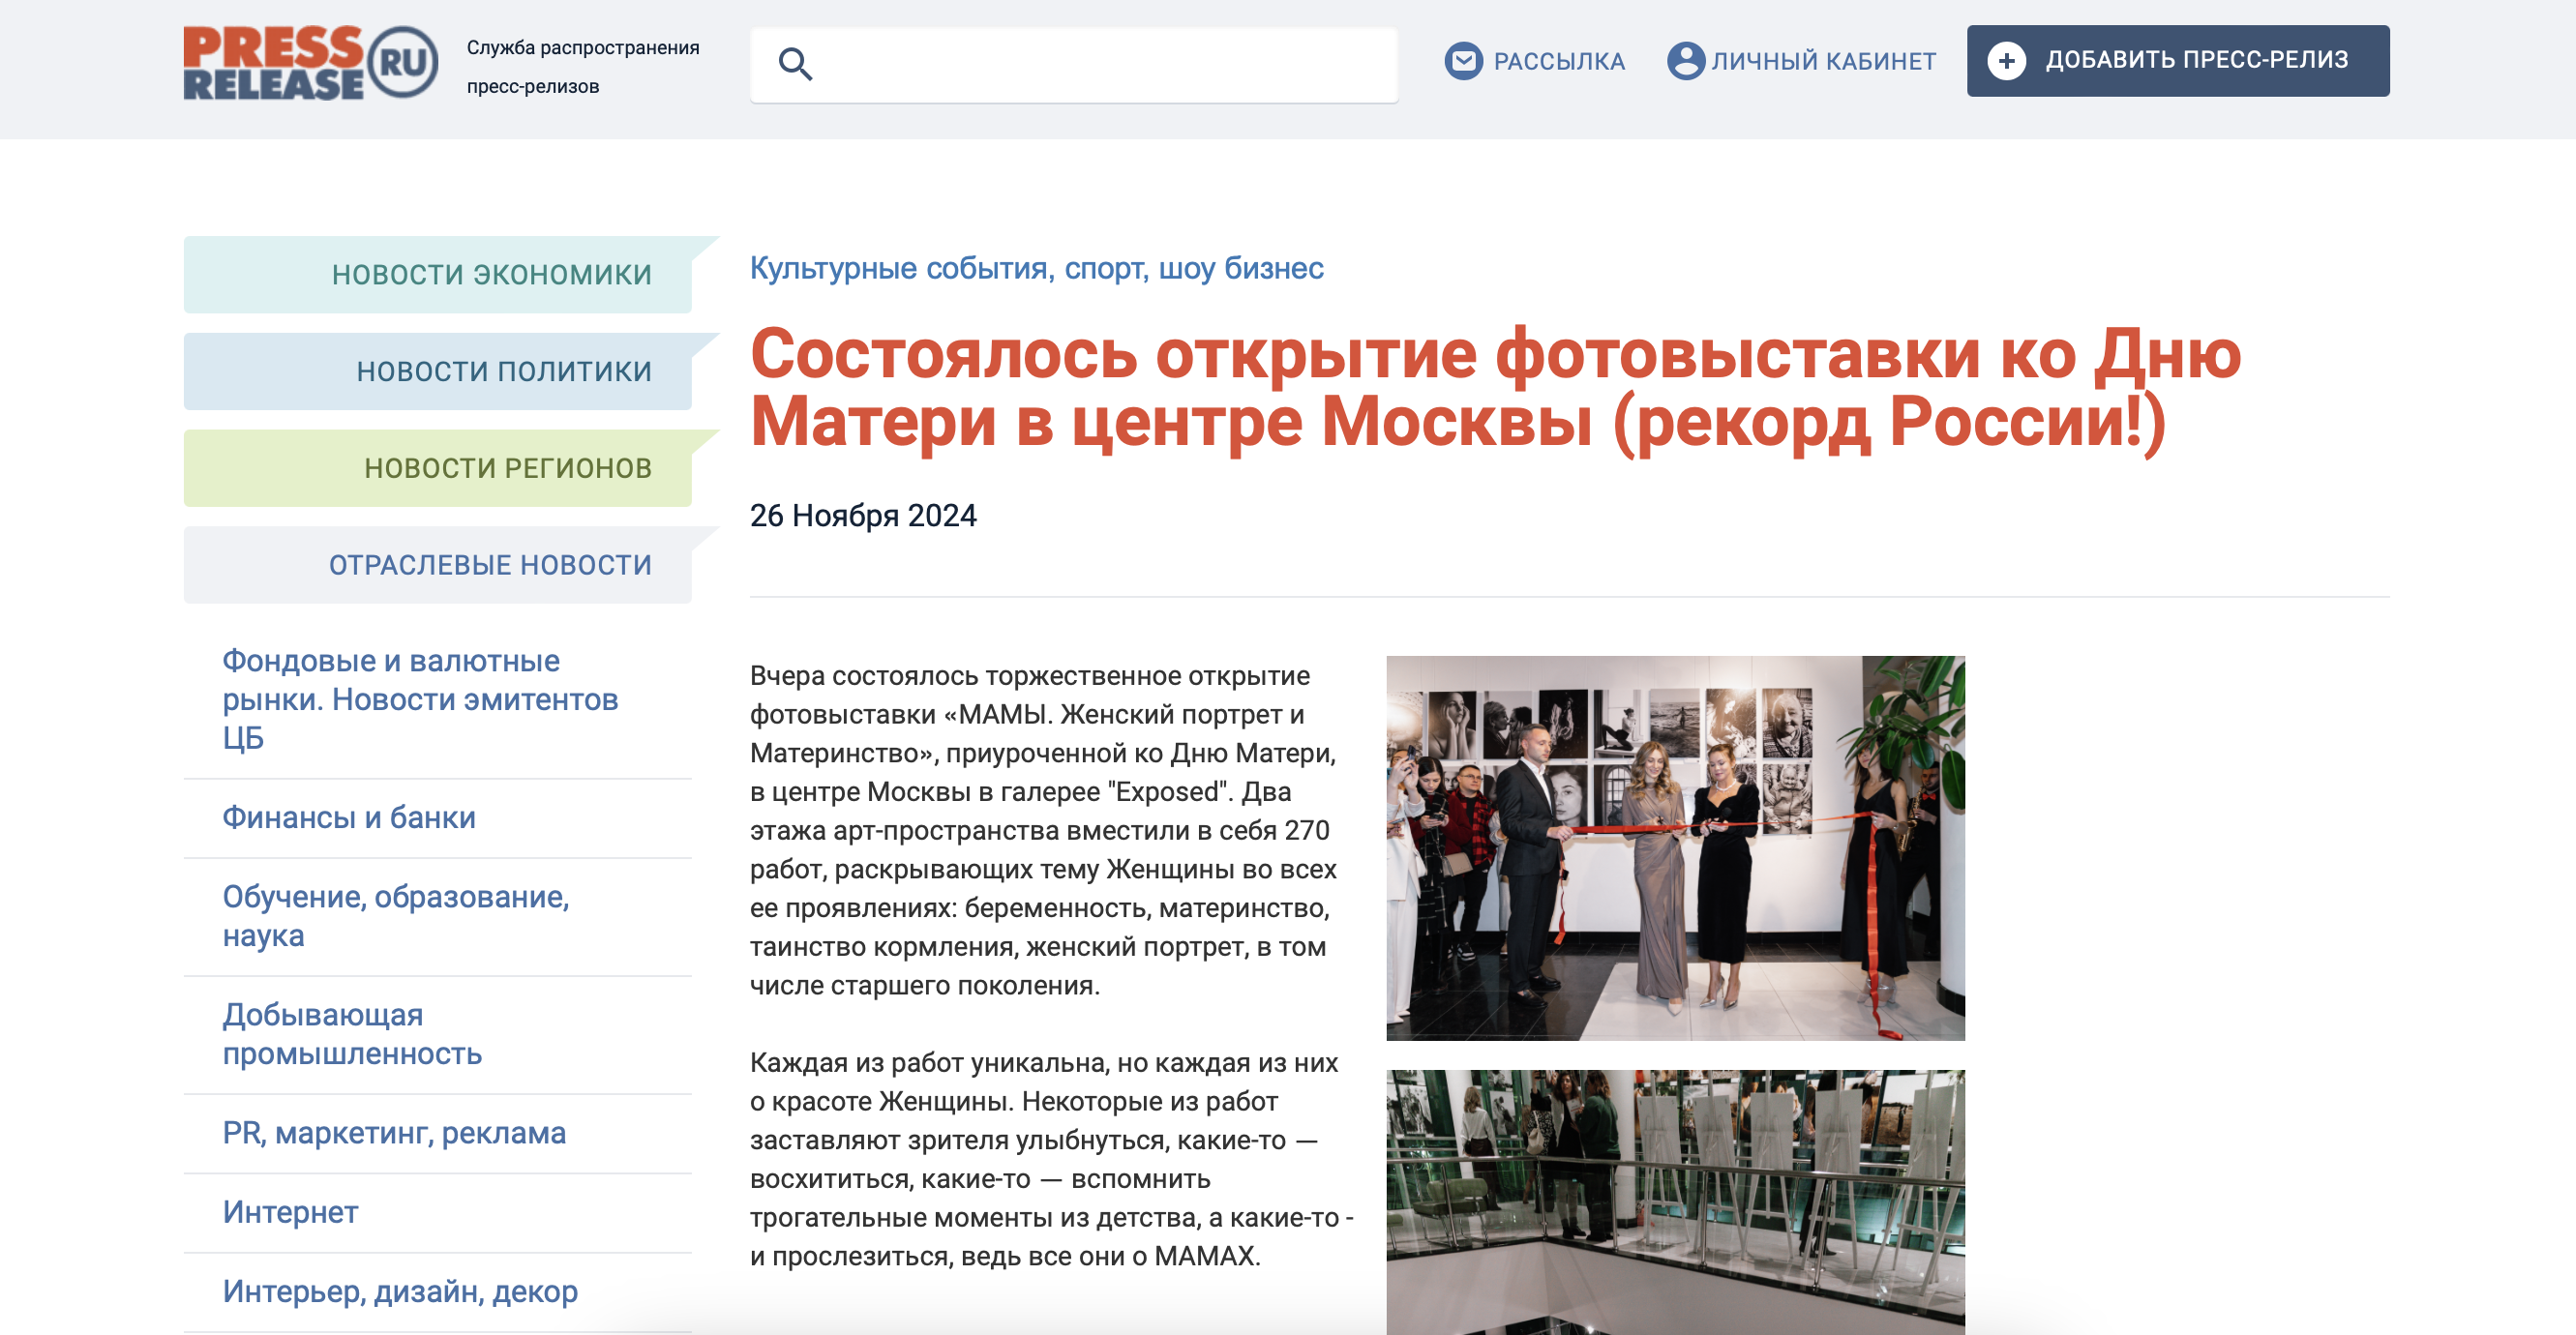The width and height of the screenshot is (2576, 1335).
Task: Click the Press Release RU logo
Action: pos(310,62)
